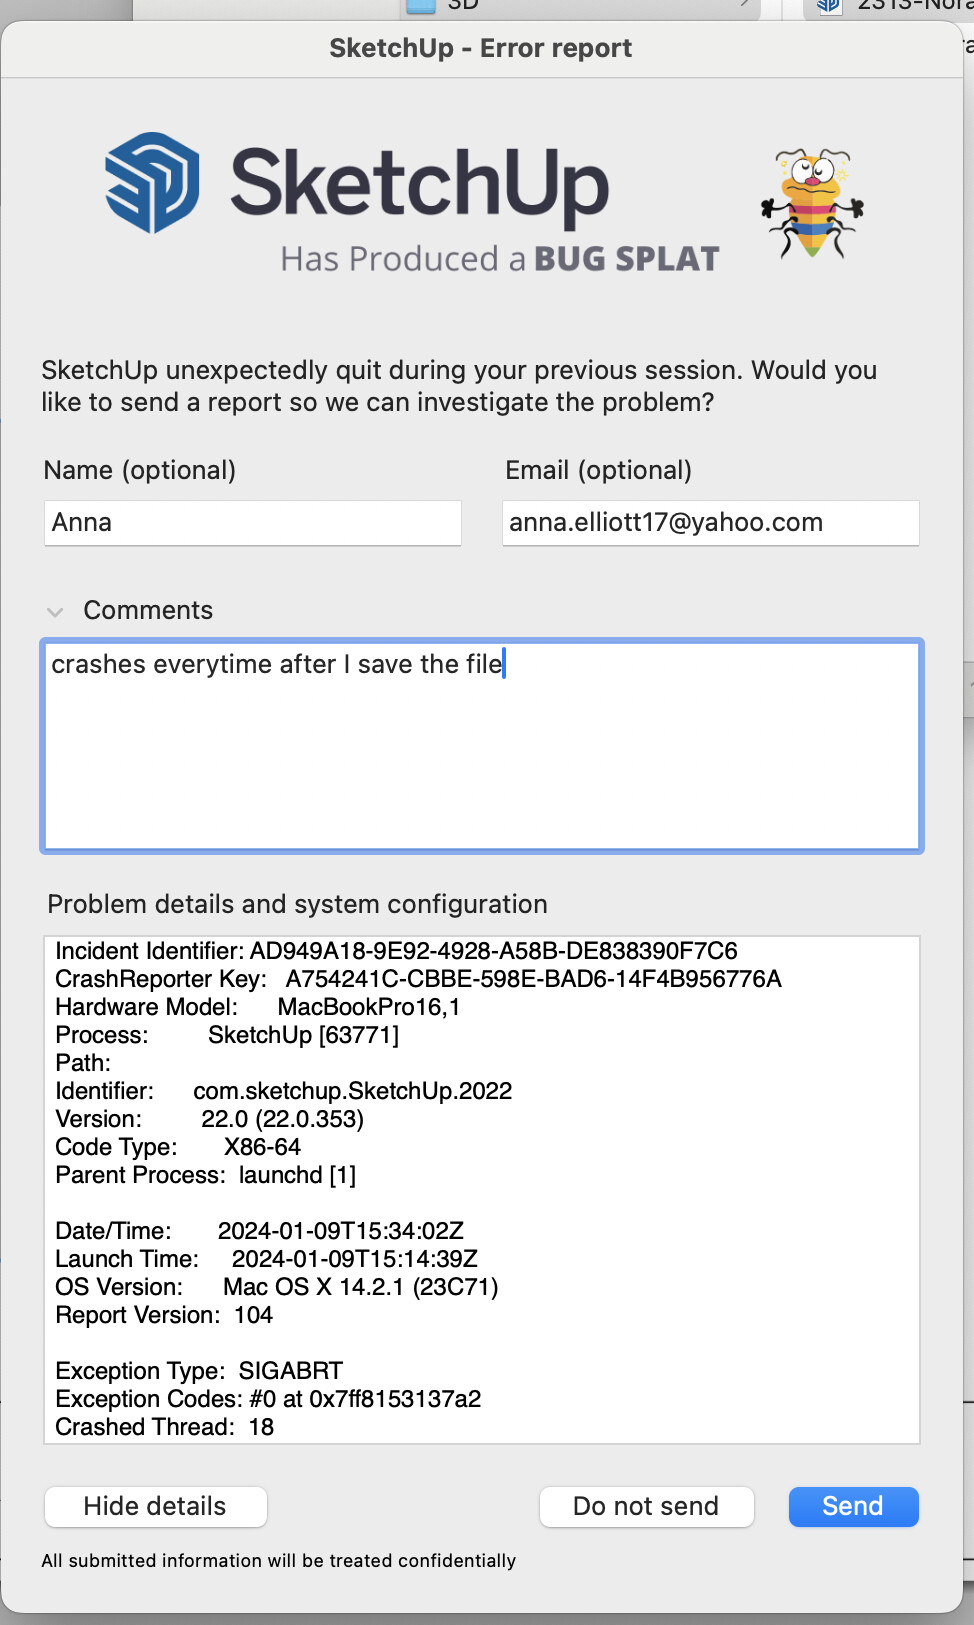This screenshot has height=1625, width=974.
Task: Choose Do not send
Action: coord(646,1506)
